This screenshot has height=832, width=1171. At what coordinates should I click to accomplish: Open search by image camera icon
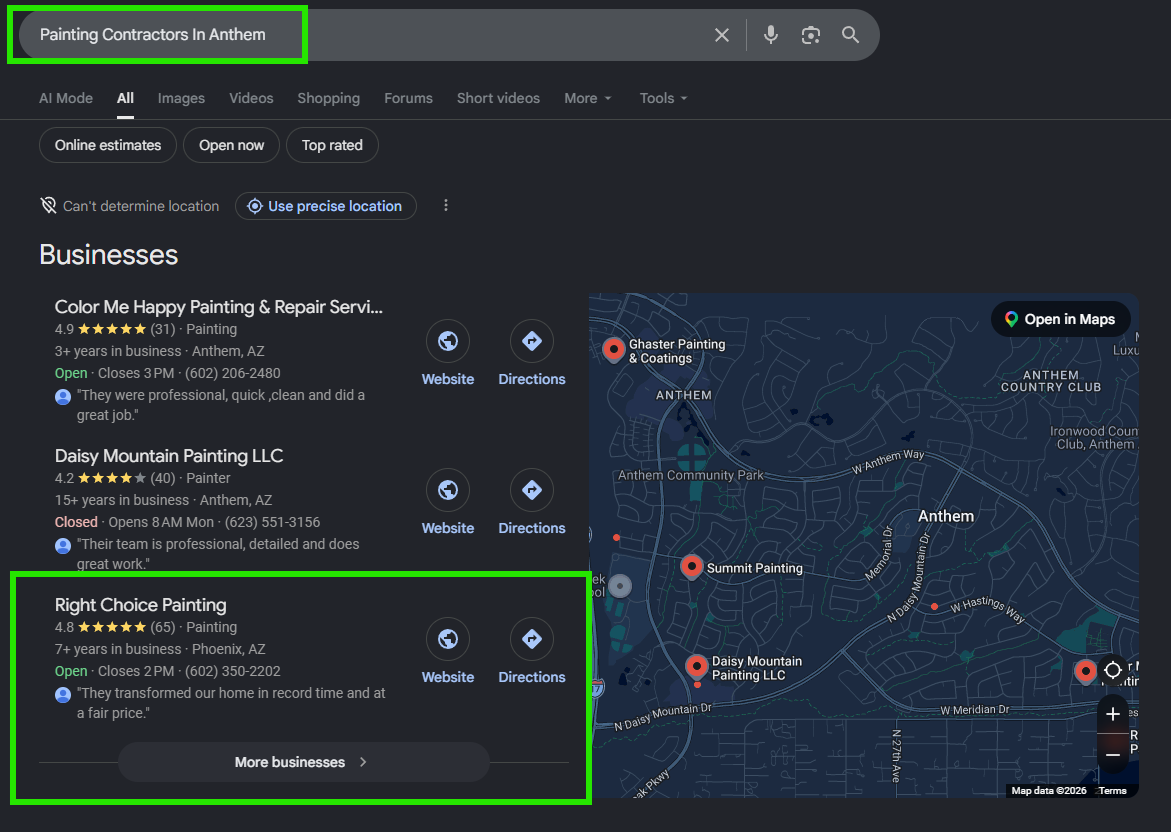pyautogui.click(x=810, y=35)
